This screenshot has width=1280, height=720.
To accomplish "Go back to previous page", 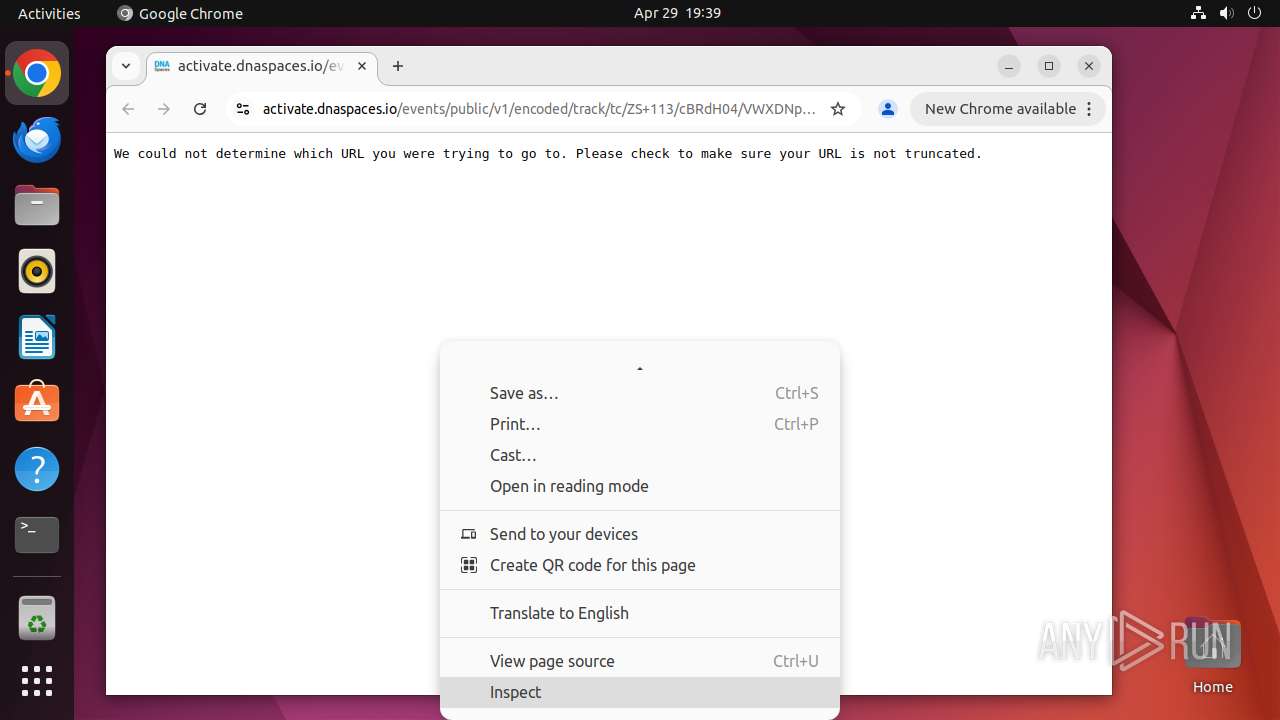I will (128, 109).
